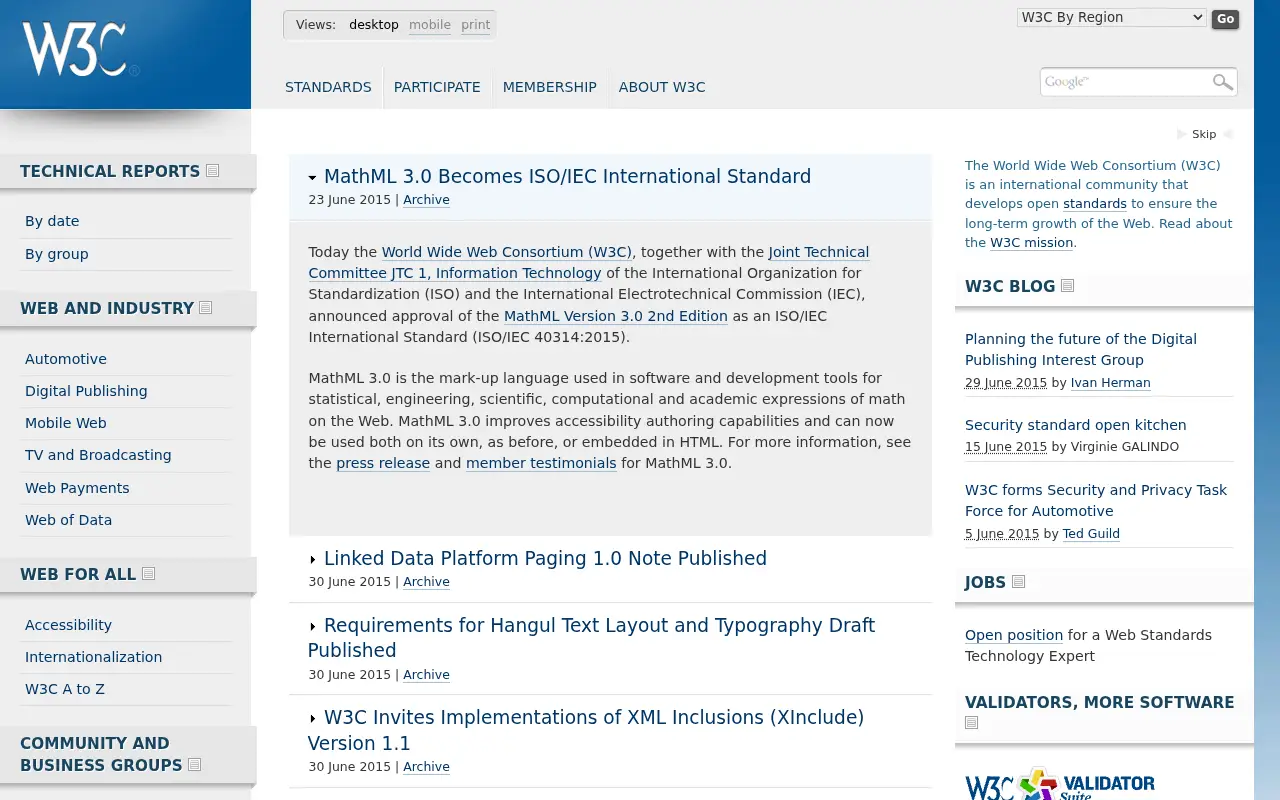Open the press release link
The image size is (1280, 800).
coord(383,463)
